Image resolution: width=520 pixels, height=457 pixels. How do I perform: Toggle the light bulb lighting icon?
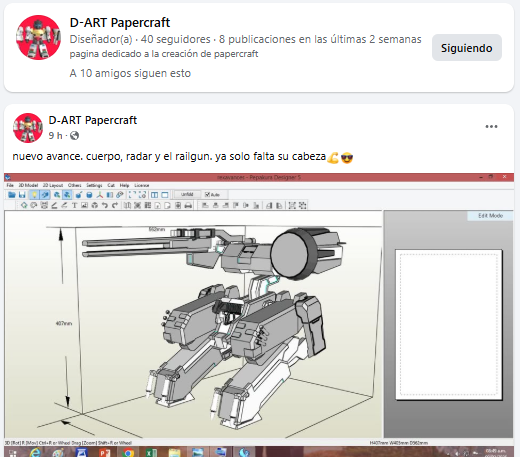34,195
